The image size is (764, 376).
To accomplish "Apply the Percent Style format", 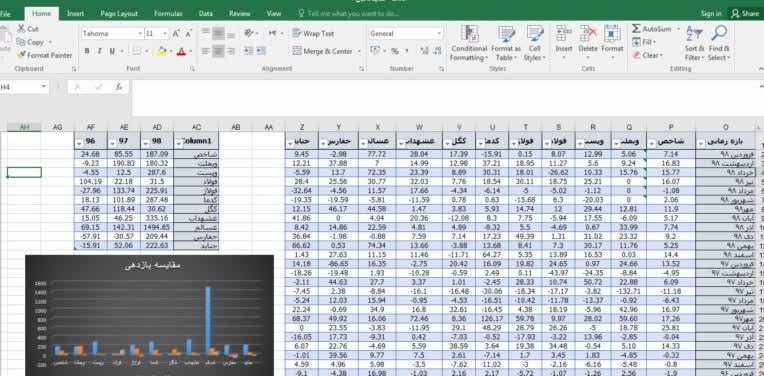I will 395,51.
